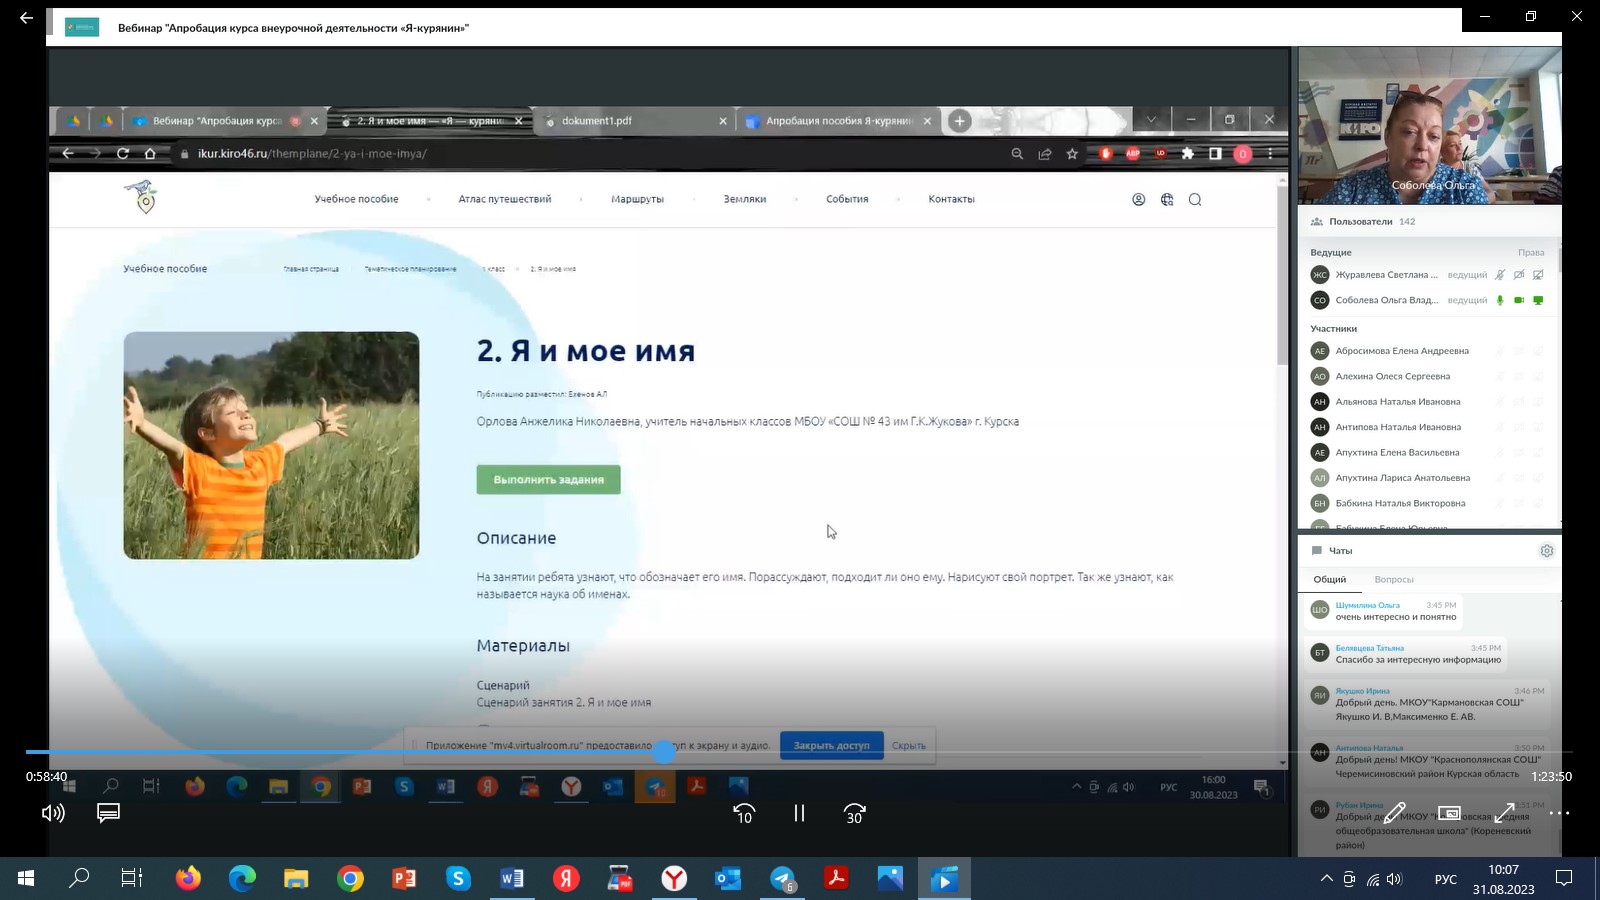Open Adobe Acrobat from the Windows taskbar
The height and width of the screenshot is (900, 1600).
(836, 878)
